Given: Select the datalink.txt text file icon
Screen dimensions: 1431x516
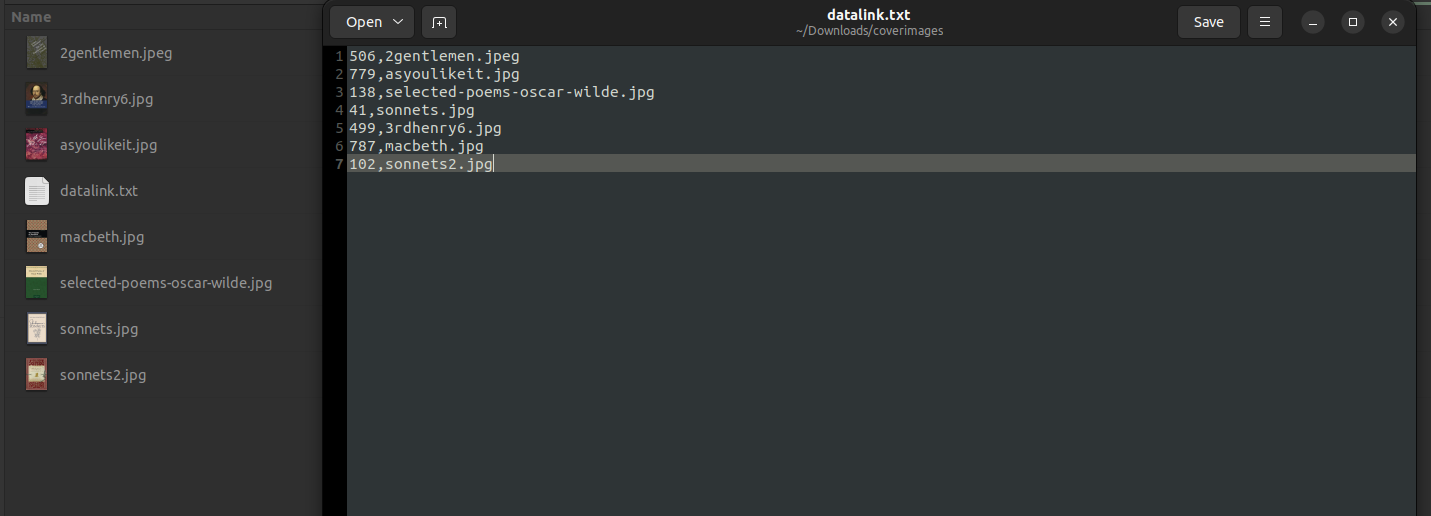Looking at the screenshot, I should tap(37, 191).
